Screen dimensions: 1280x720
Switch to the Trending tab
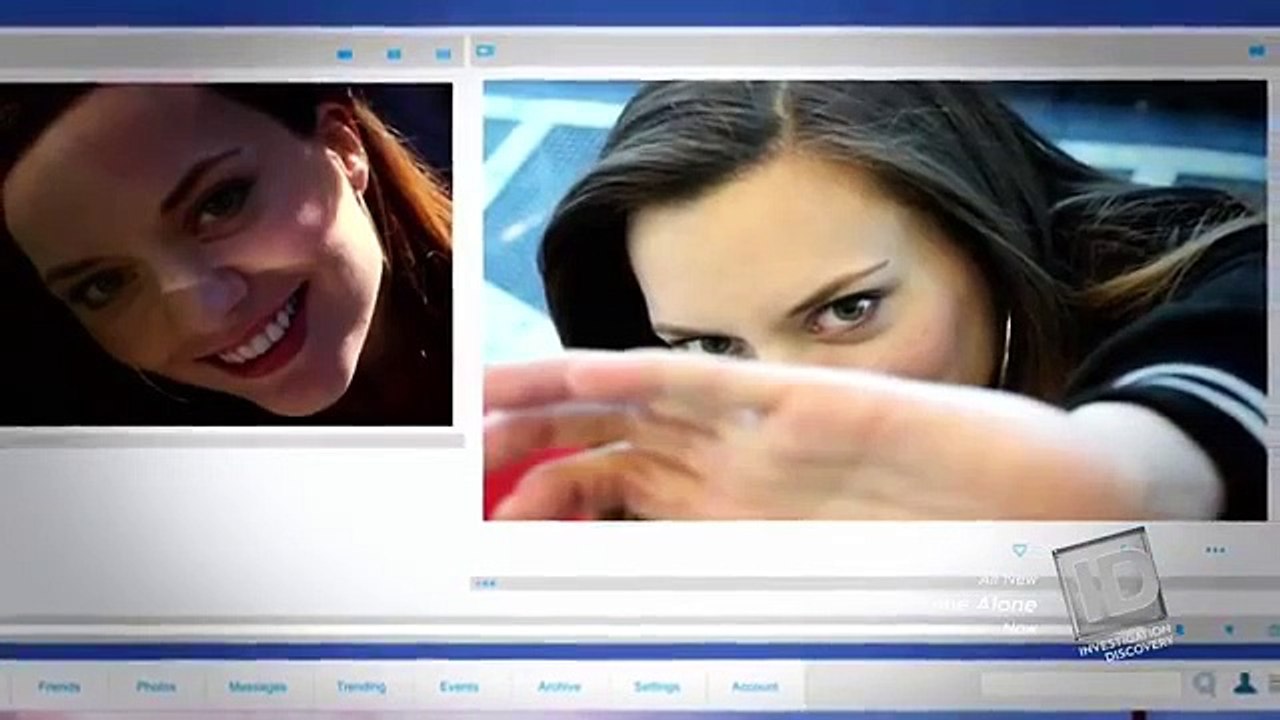click(361, 687)
